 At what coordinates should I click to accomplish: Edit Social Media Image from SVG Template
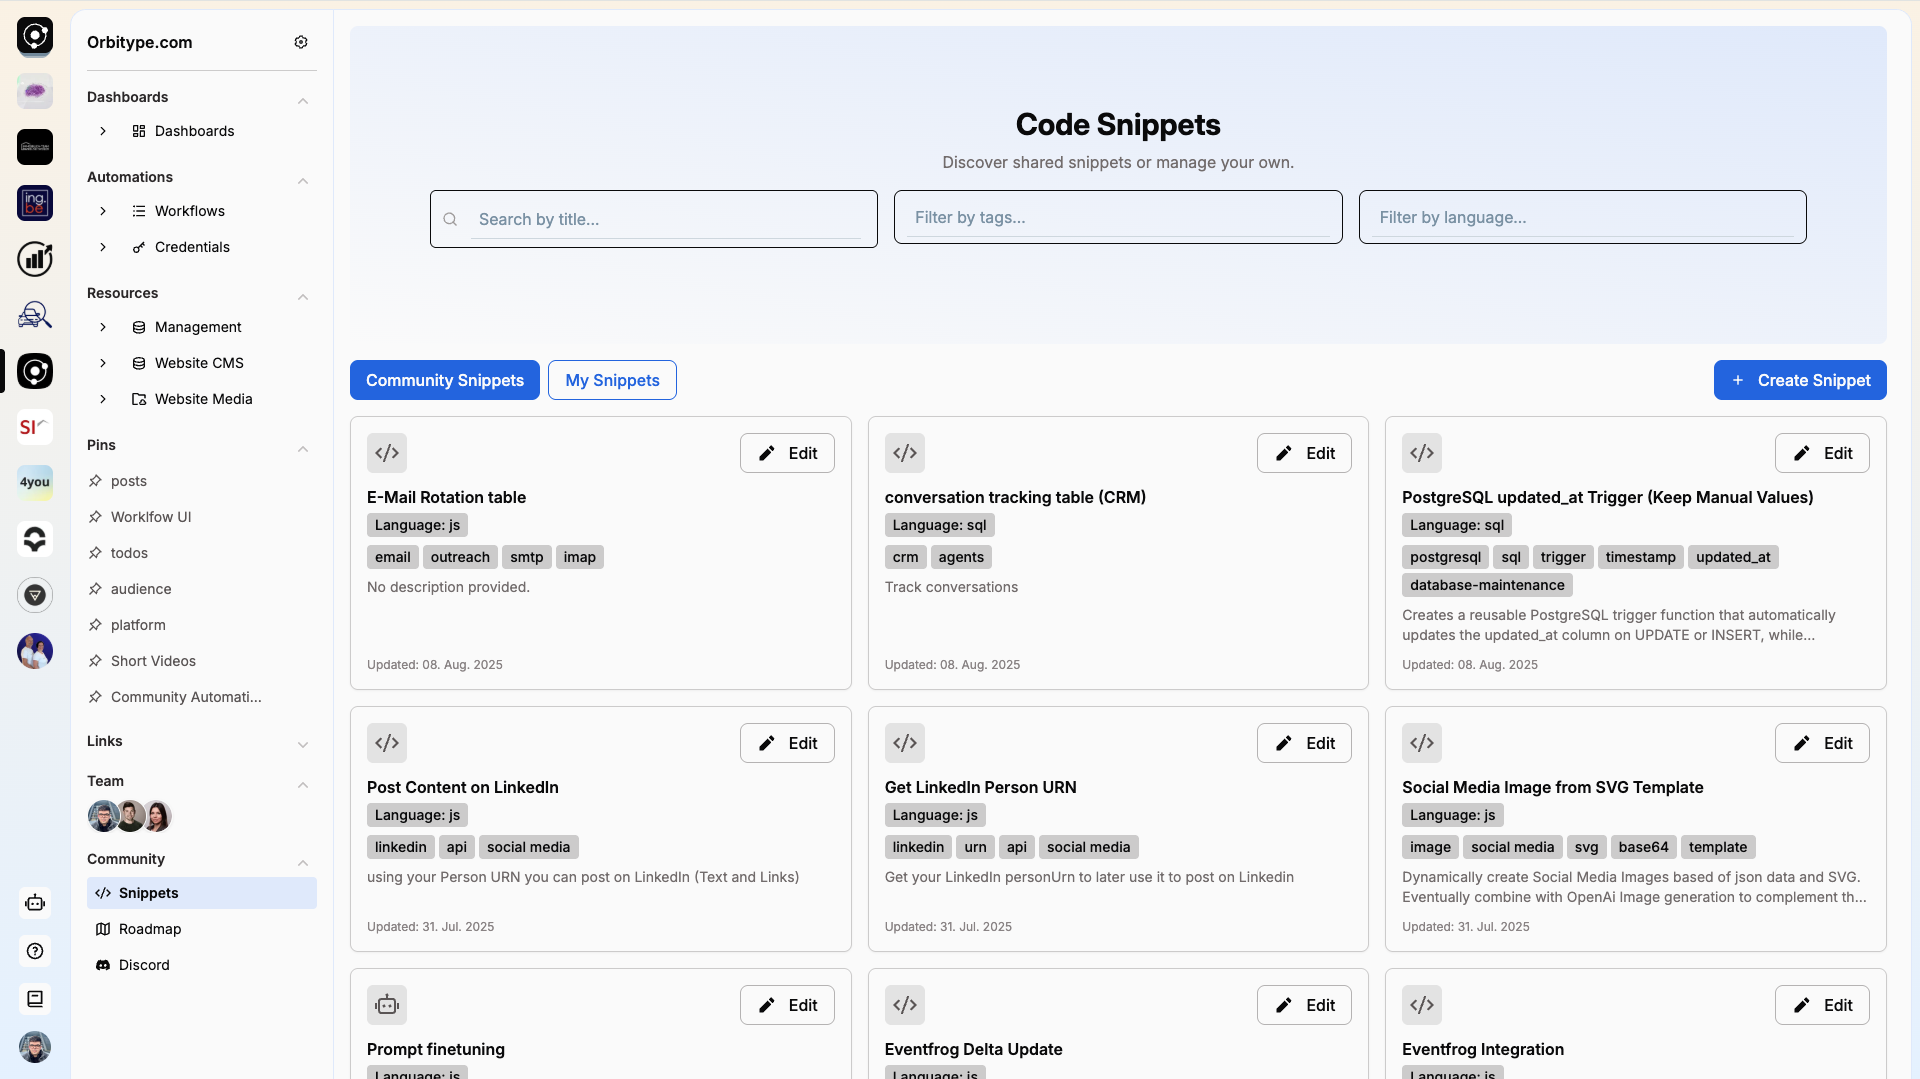pos(1822,743)
